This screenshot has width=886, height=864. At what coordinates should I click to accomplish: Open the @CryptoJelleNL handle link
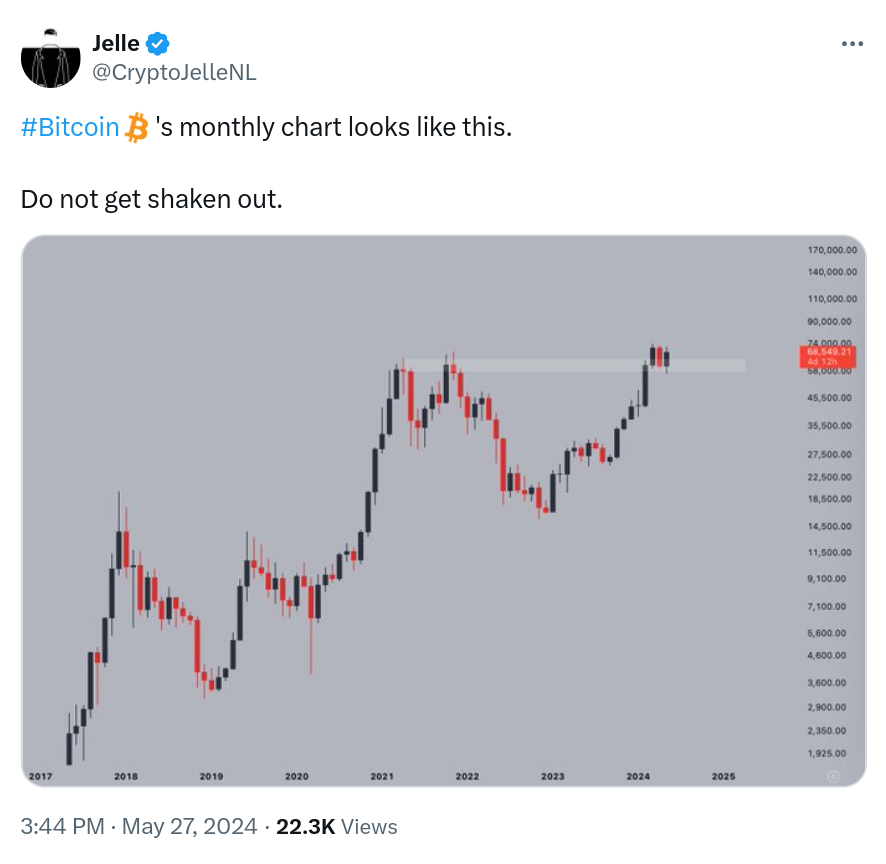[x=174, y=72]
